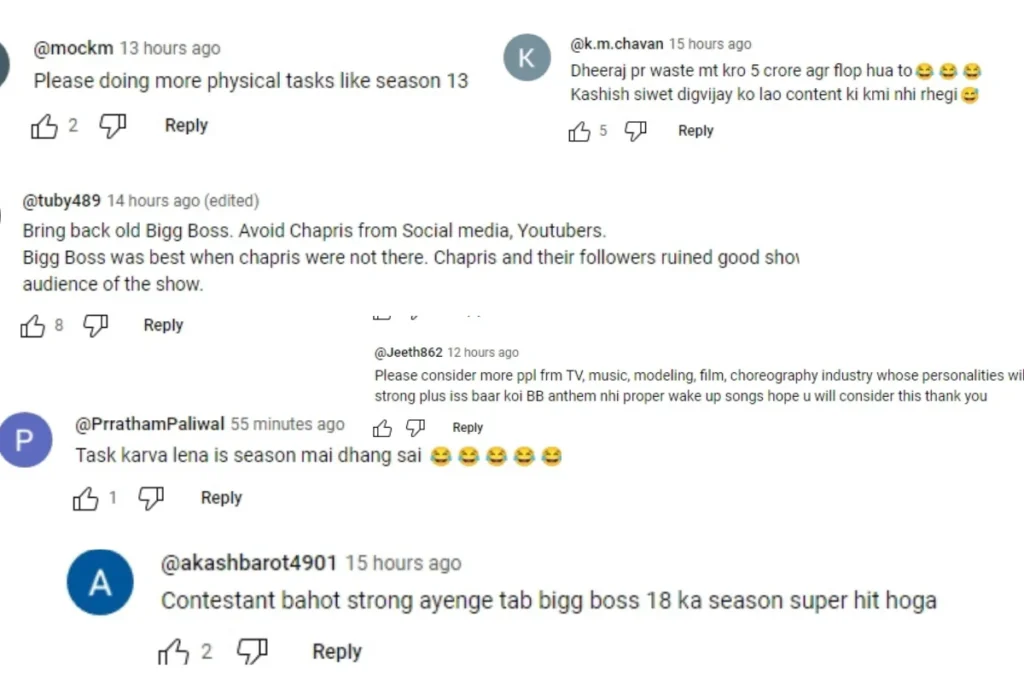Like the @tuby489 comment about old Bigg Boss
The image size is (1024, 683).
[33, 325]
